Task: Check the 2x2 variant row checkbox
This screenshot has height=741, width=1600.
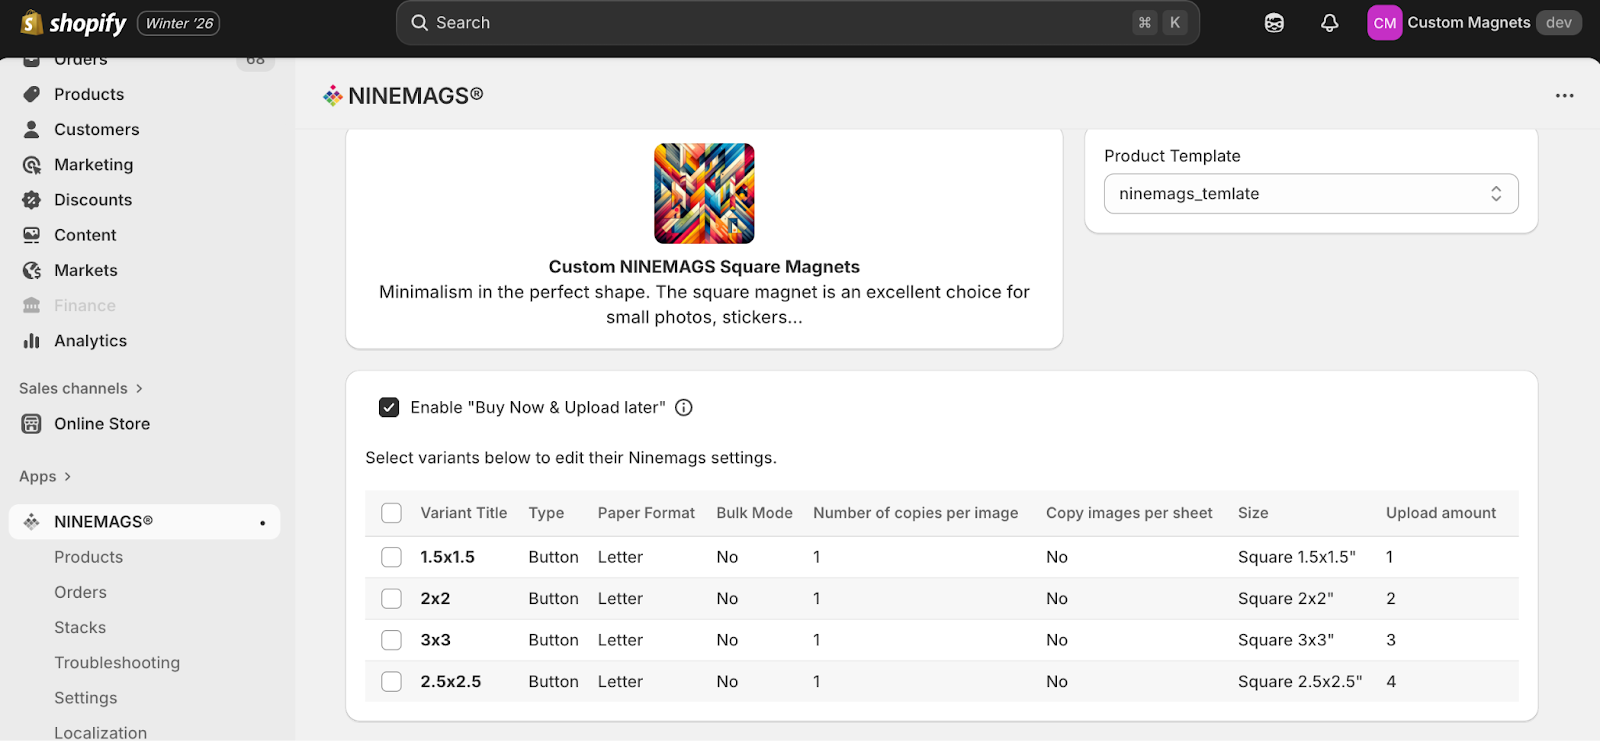Action: (392, 599)
